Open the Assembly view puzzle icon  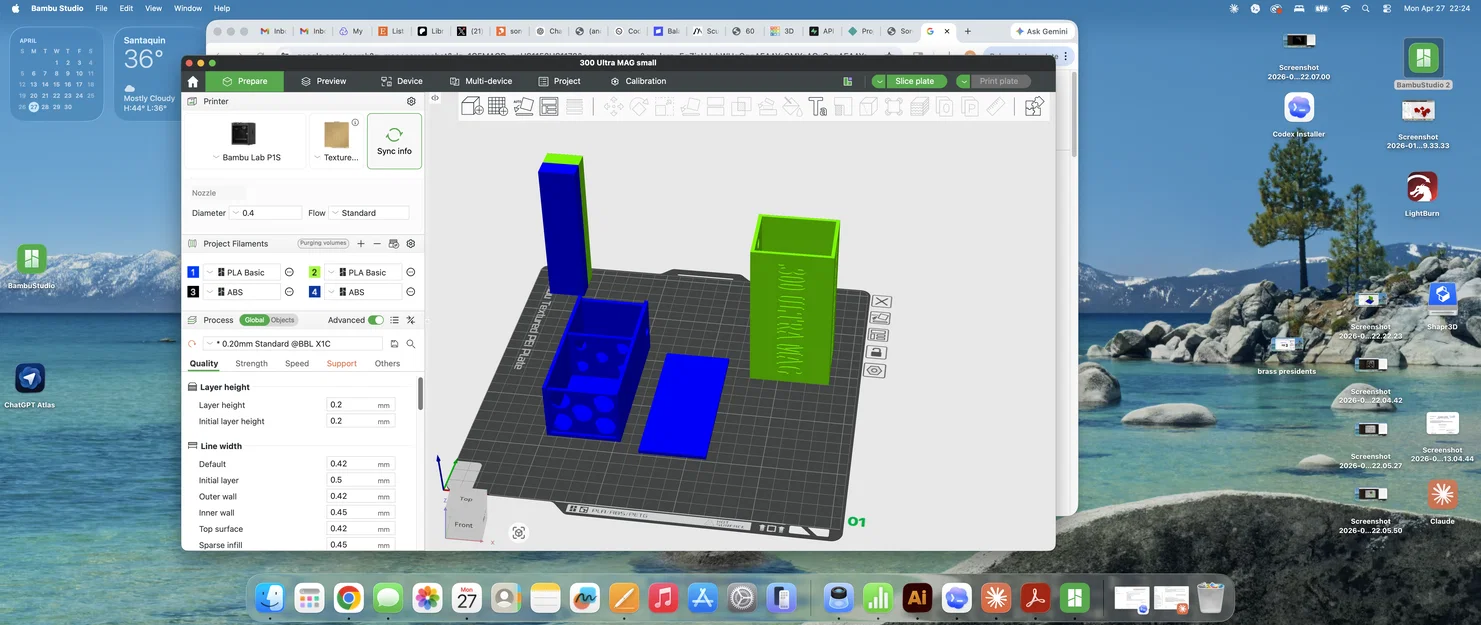coord(1034,106)
